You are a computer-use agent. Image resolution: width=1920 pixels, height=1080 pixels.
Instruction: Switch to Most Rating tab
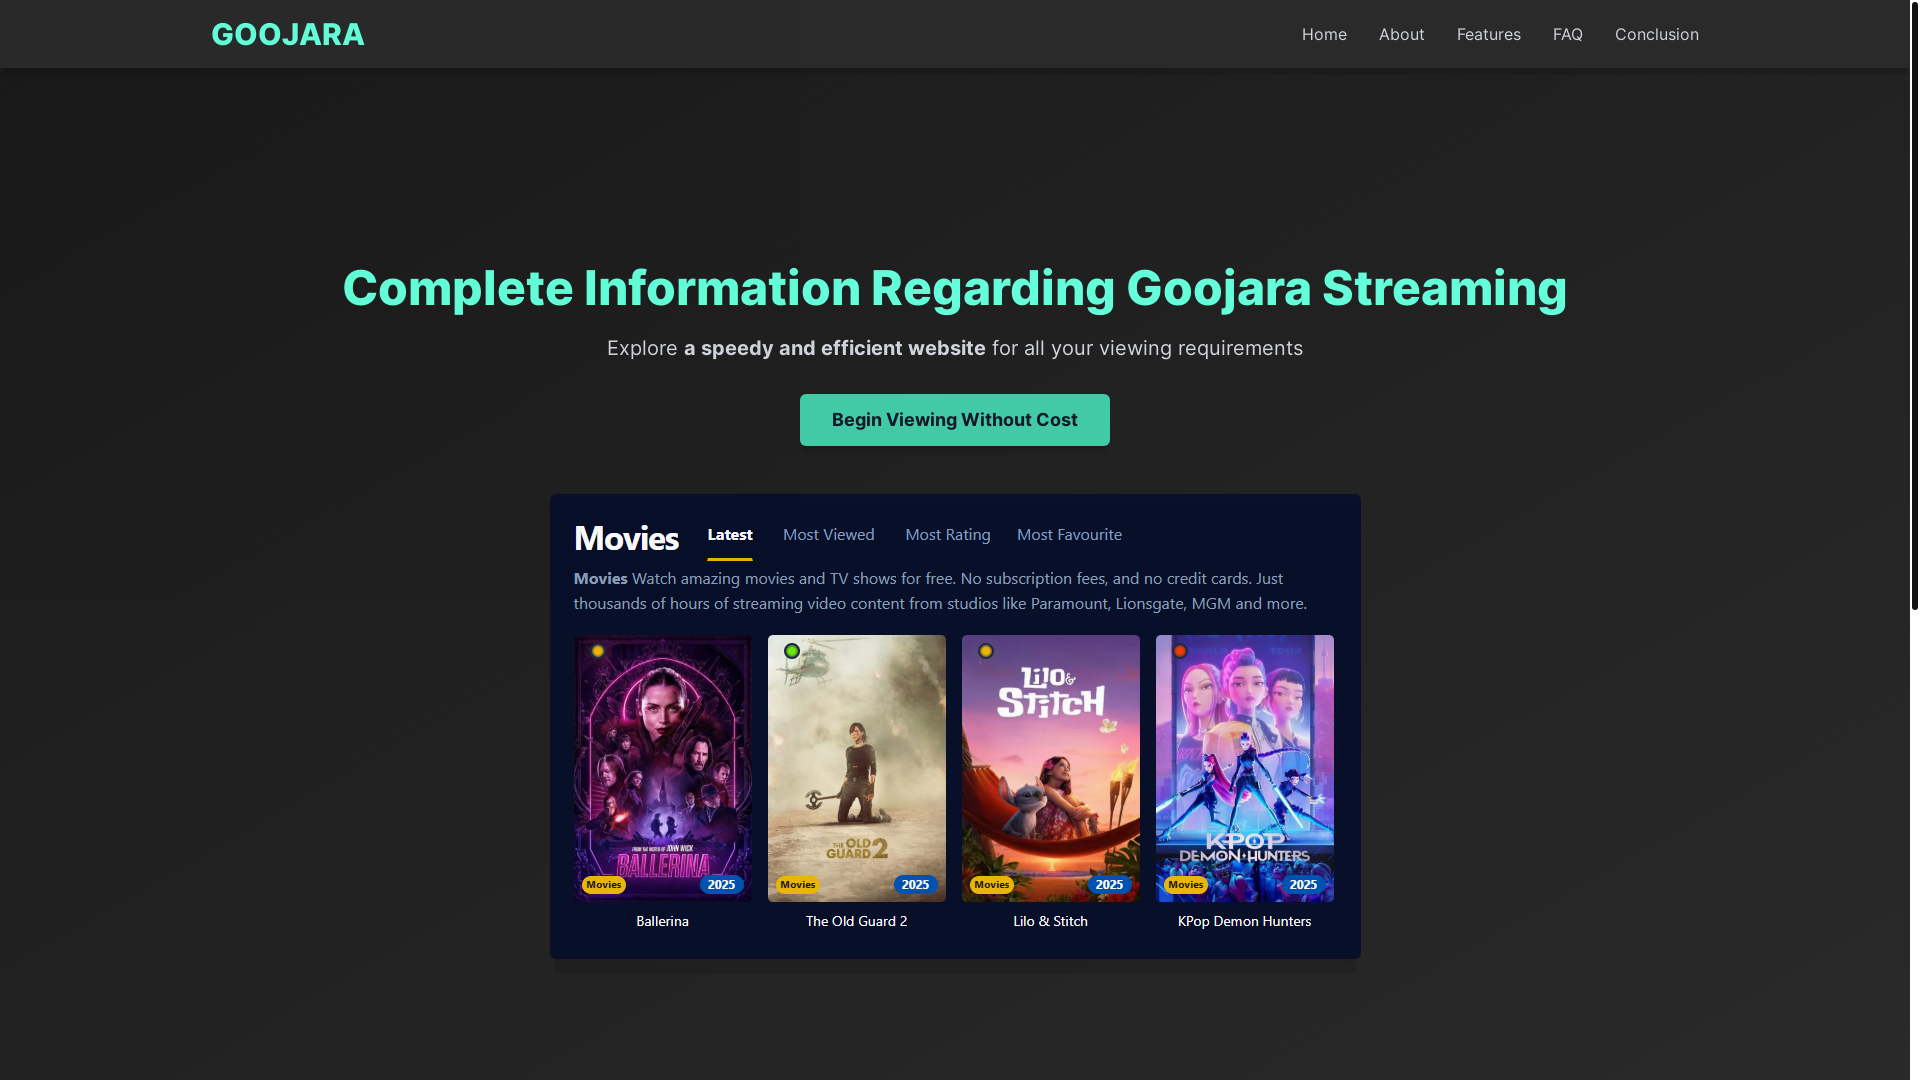948,535
